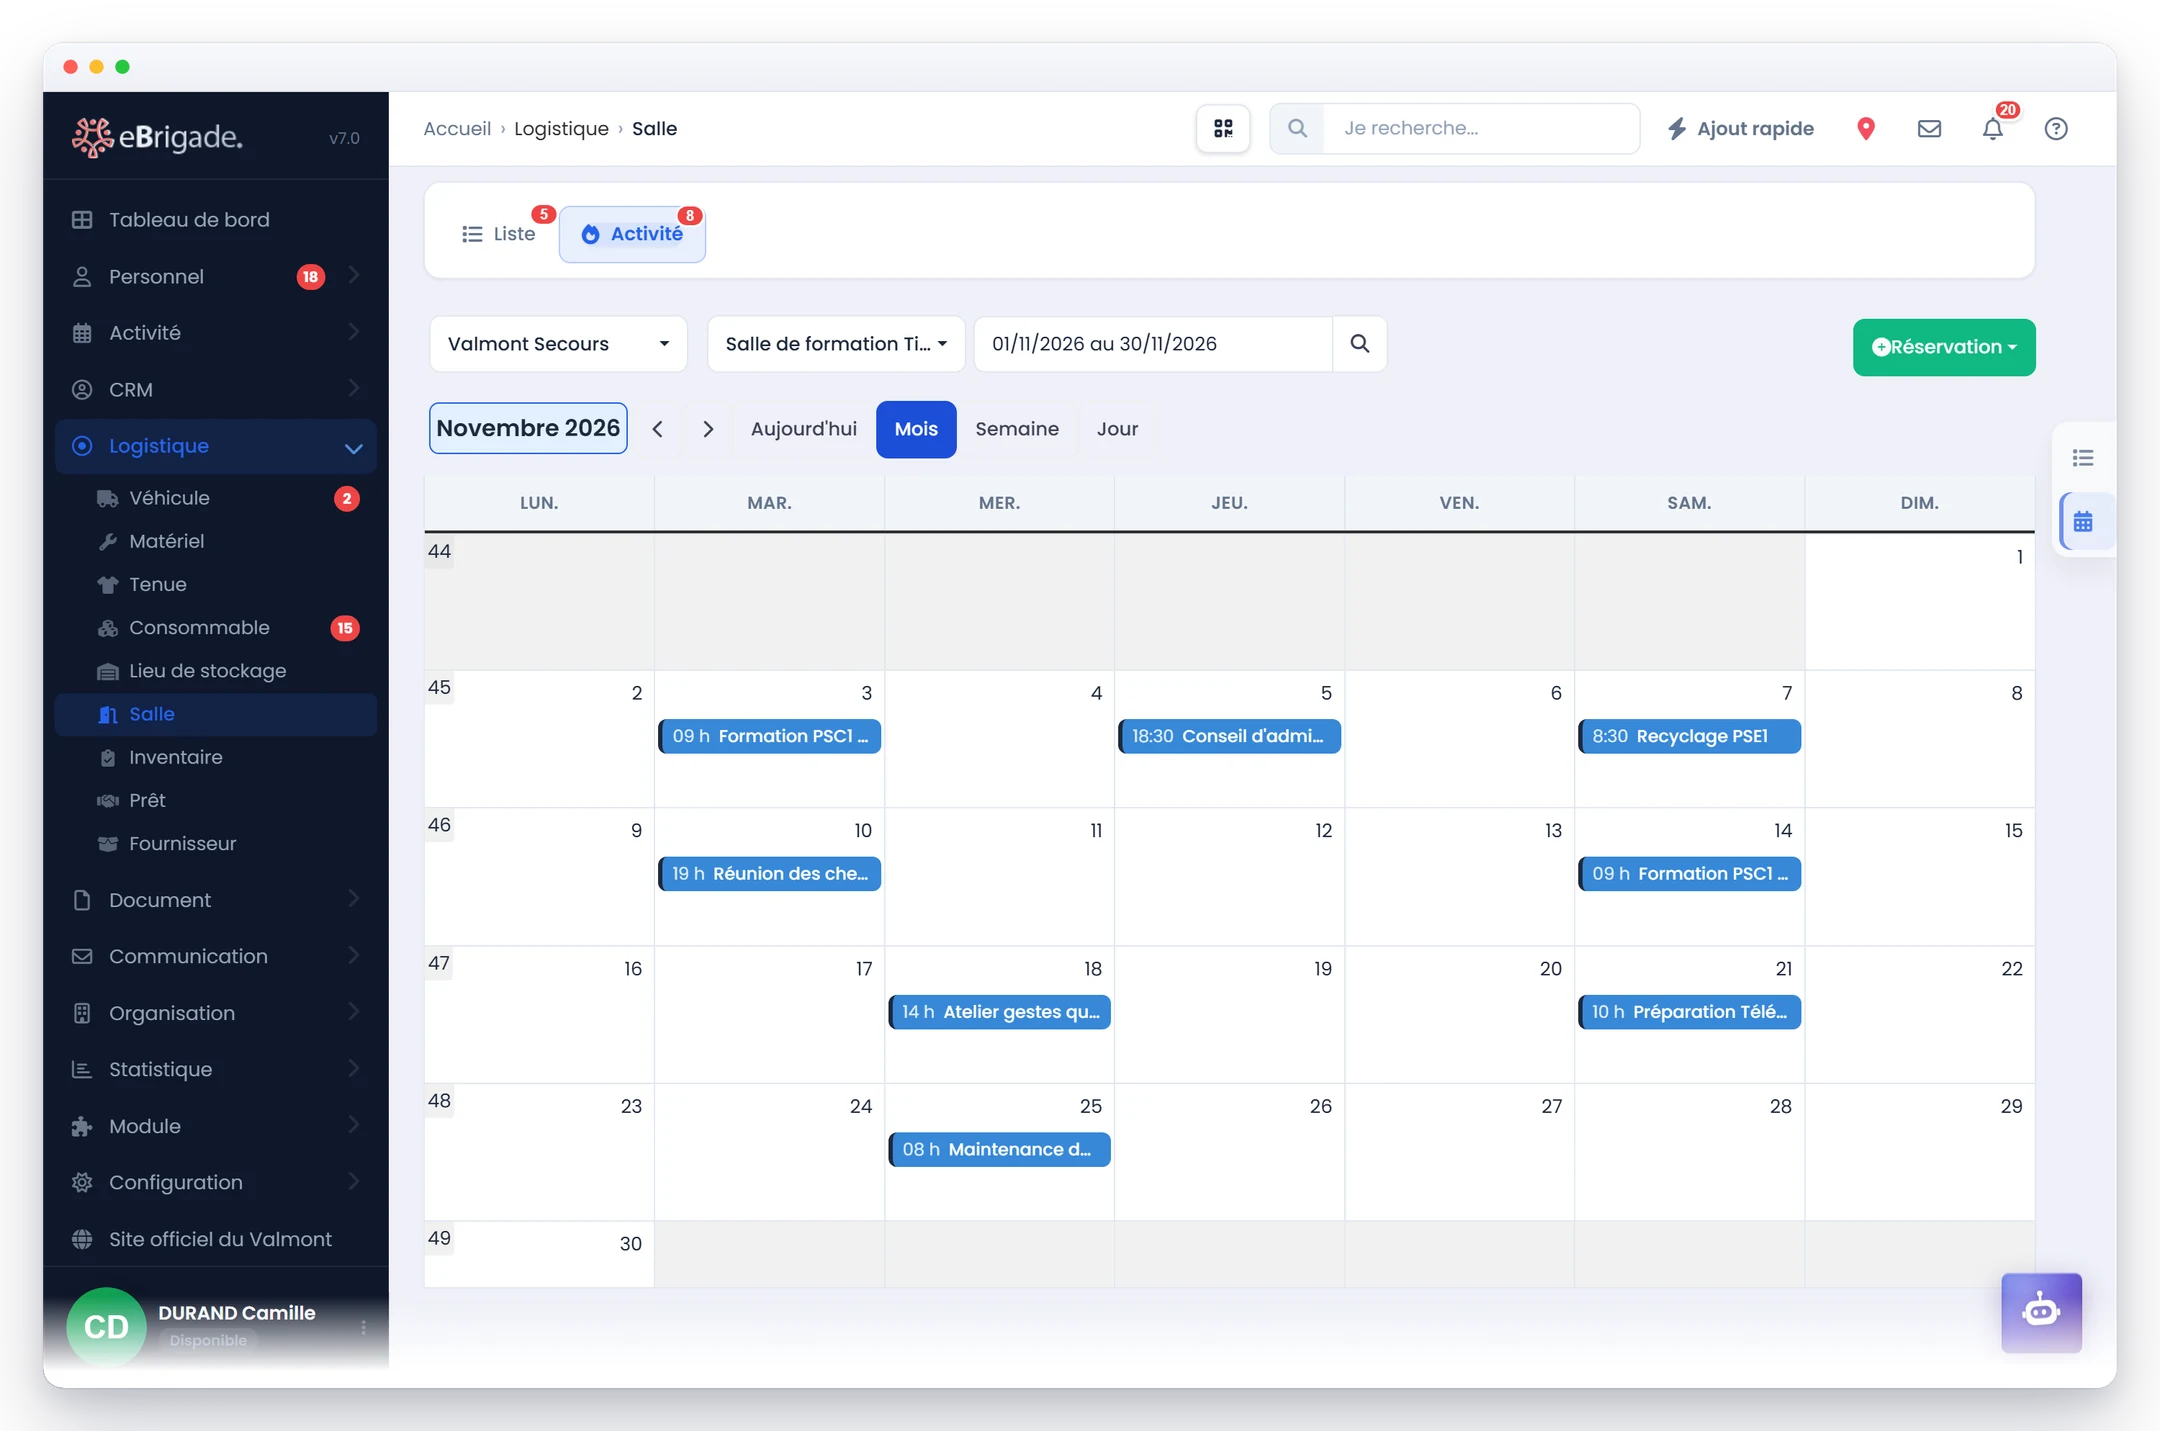The height and width of the screenshot is (1431, 2160).
Task: Expand Personnel menu chevron
Action: pos(353,276)
